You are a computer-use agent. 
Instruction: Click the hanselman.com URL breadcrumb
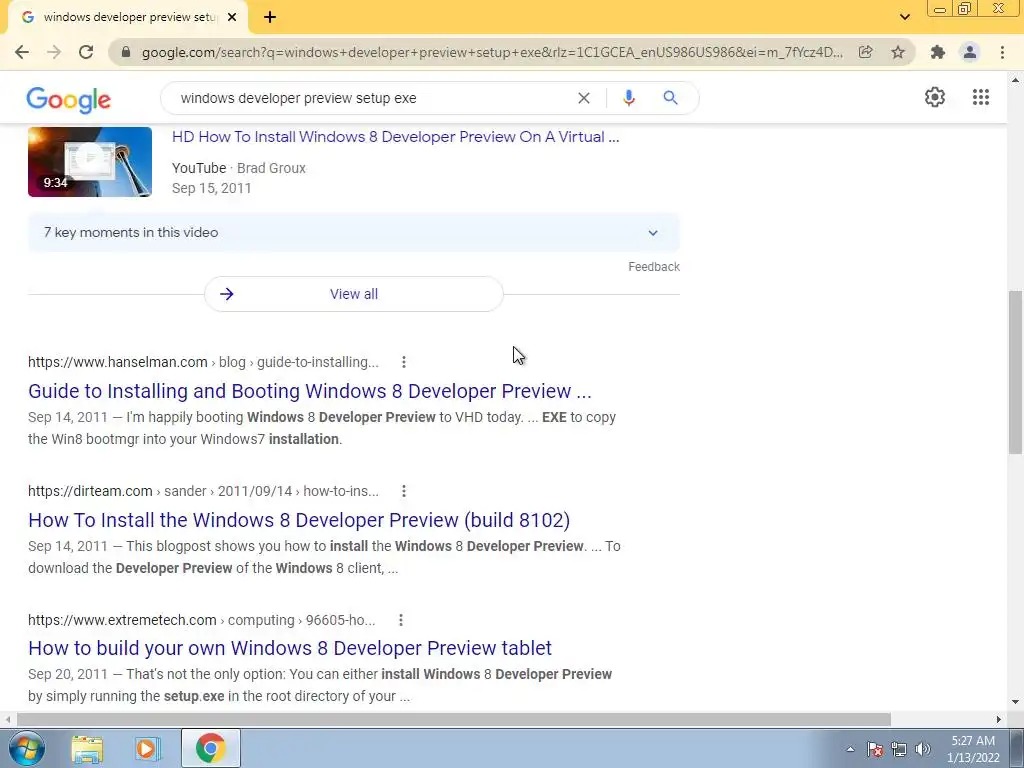pyautogui.click(x=203, y=362)
